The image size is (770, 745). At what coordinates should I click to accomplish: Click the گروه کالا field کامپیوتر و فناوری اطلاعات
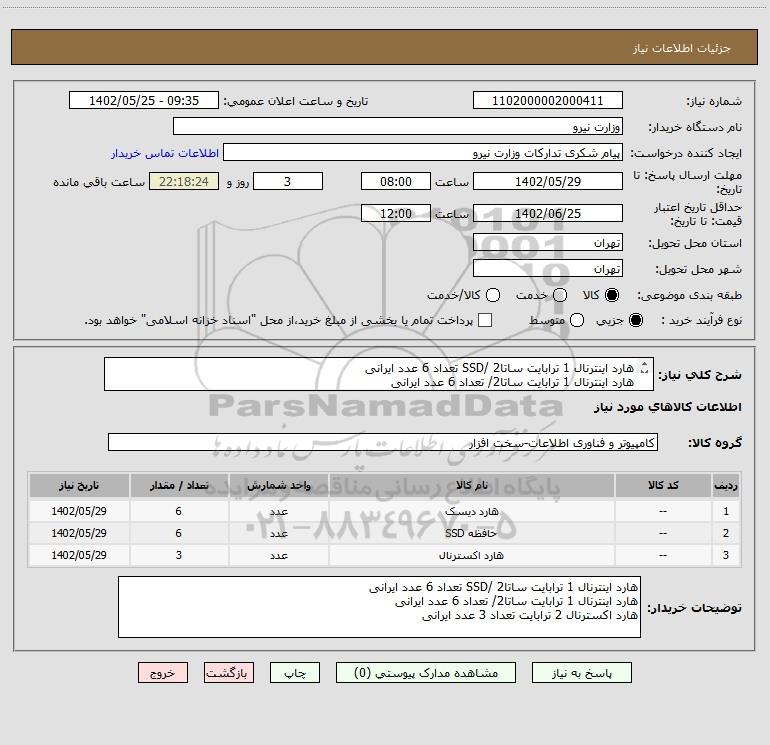pyautogui.click(x=383, y=442)
